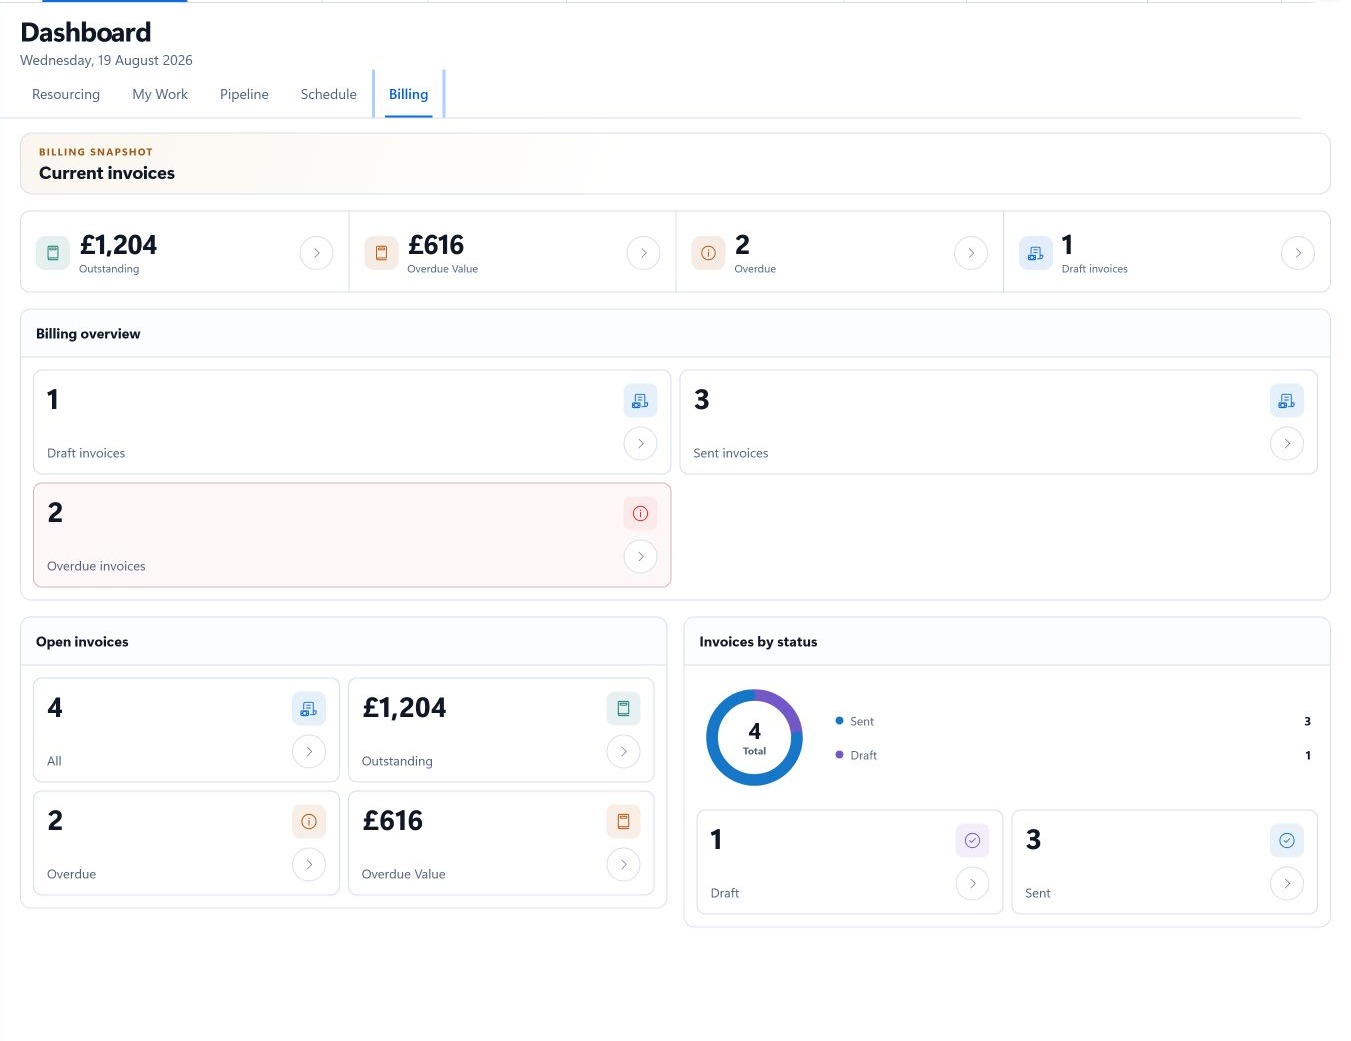1351x1041 pixels.
Task: Open the 1 Draft invoices chevron in top summary
Action: click(1298, 253)
